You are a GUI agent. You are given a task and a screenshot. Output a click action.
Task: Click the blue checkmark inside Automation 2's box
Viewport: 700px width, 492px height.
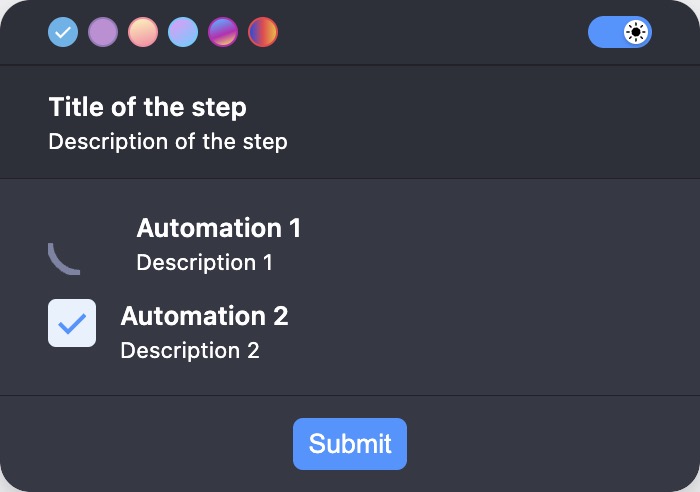[72, 324]
